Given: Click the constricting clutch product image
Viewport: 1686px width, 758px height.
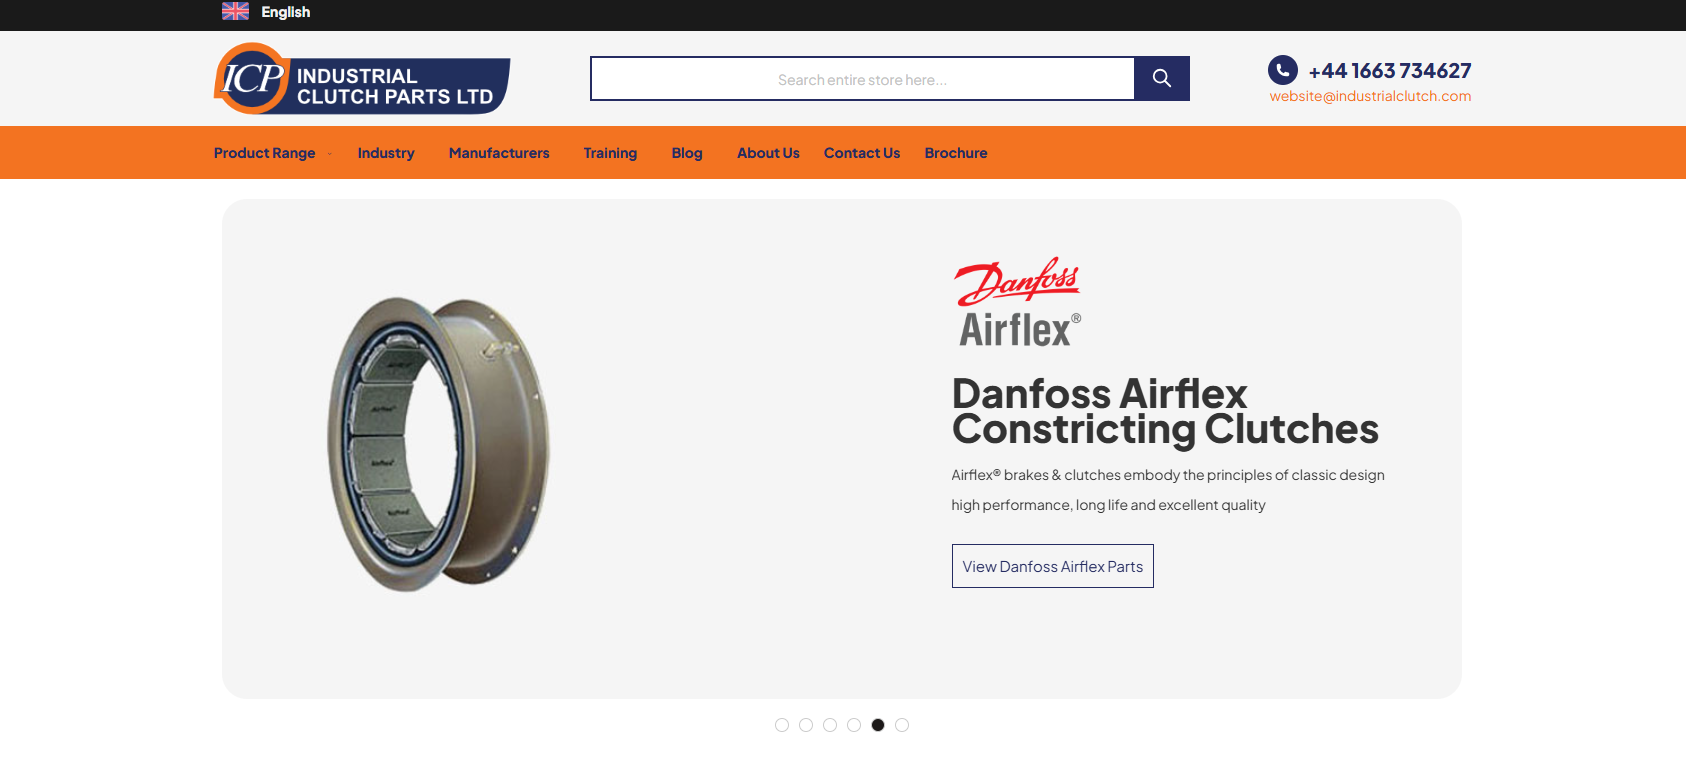Looking at the screenshot, I should [x=439, y=444].
